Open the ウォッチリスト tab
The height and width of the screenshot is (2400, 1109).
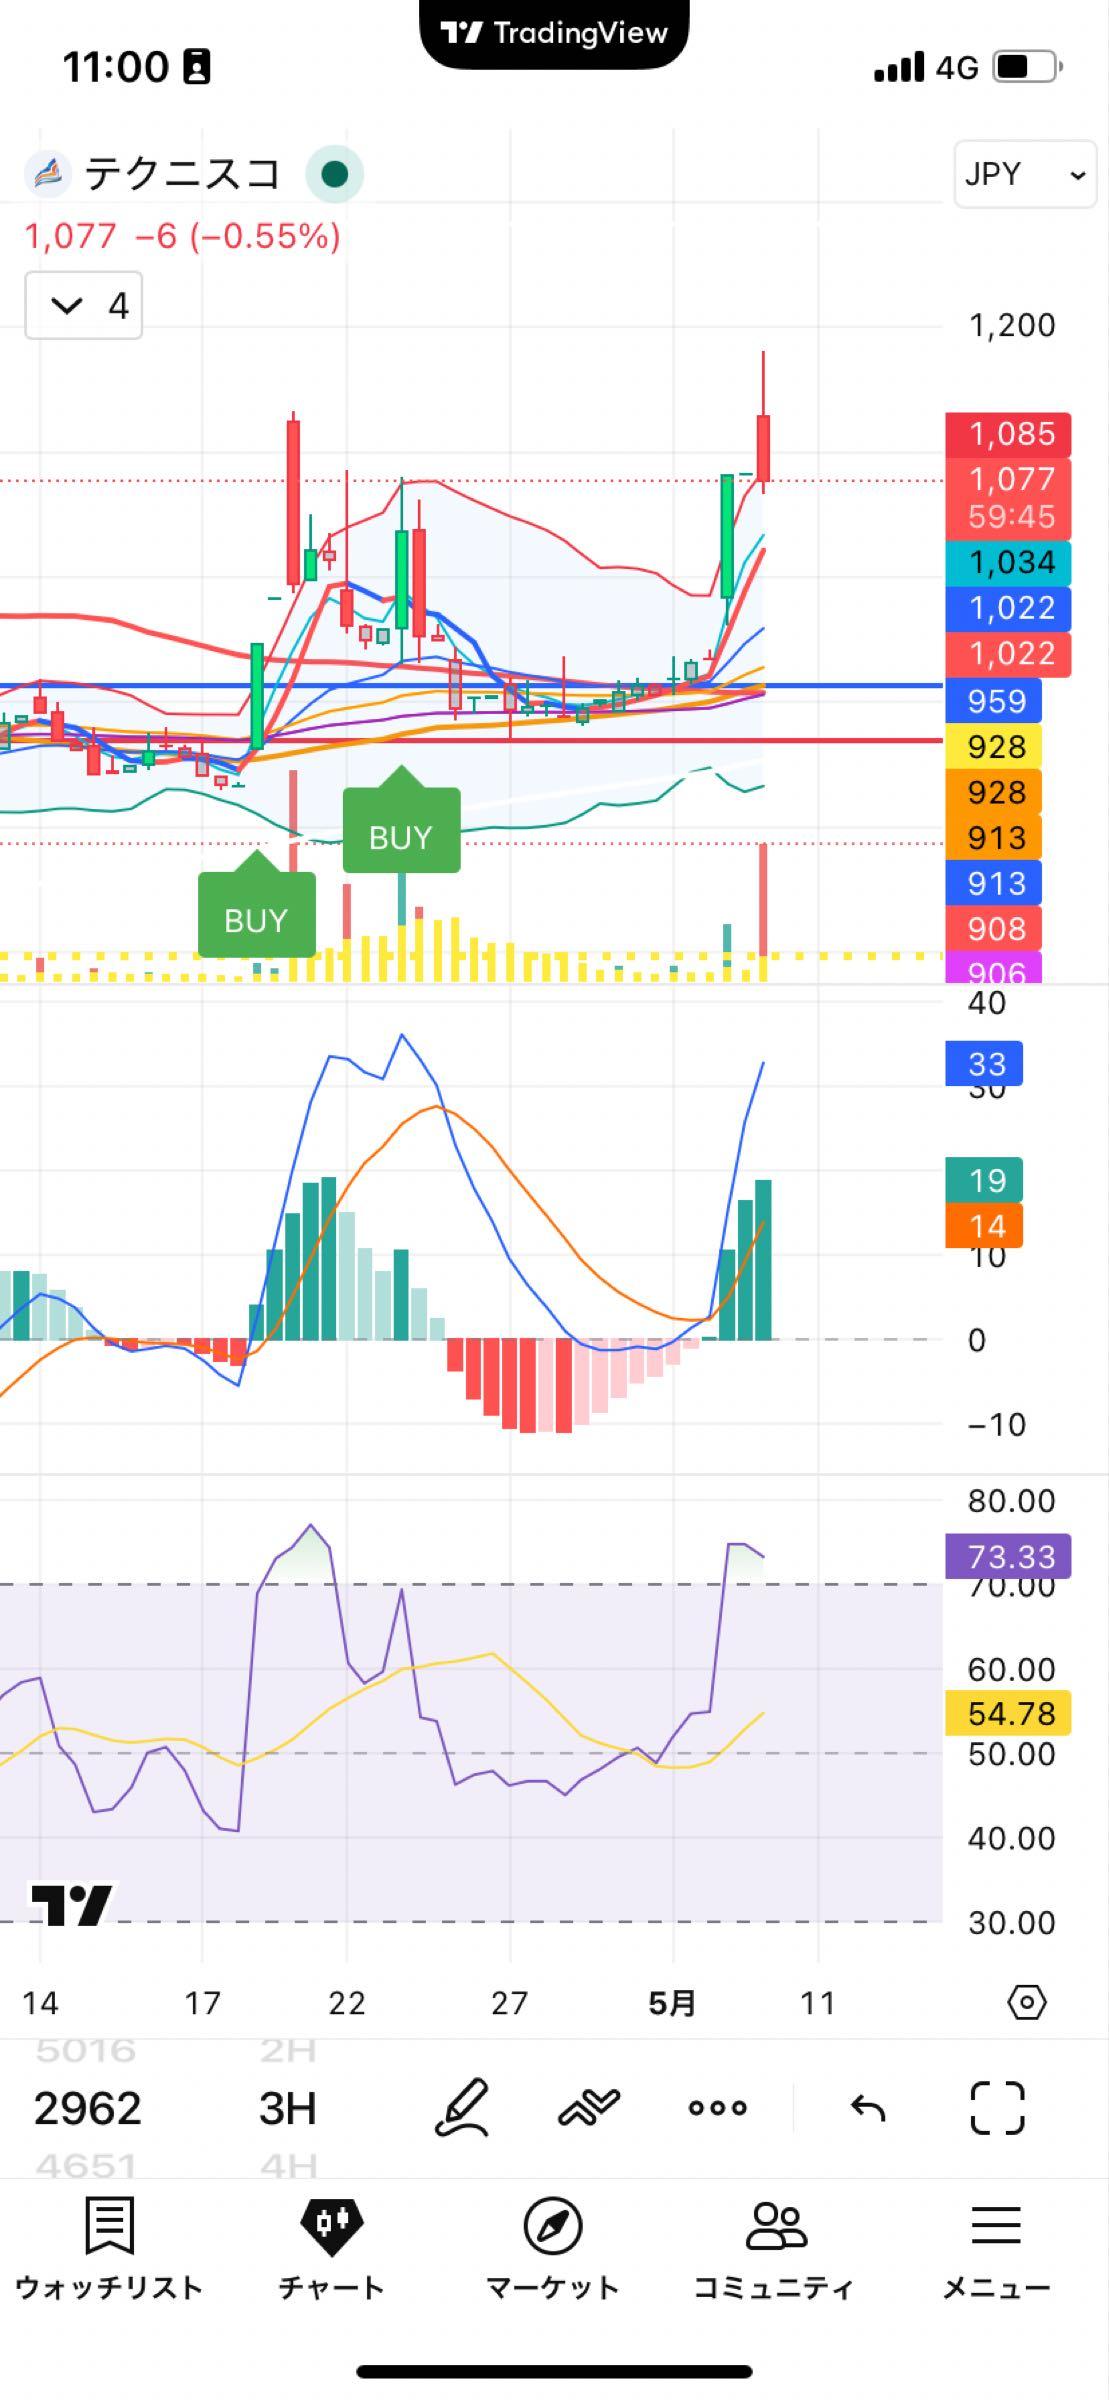coord(109,2249)
